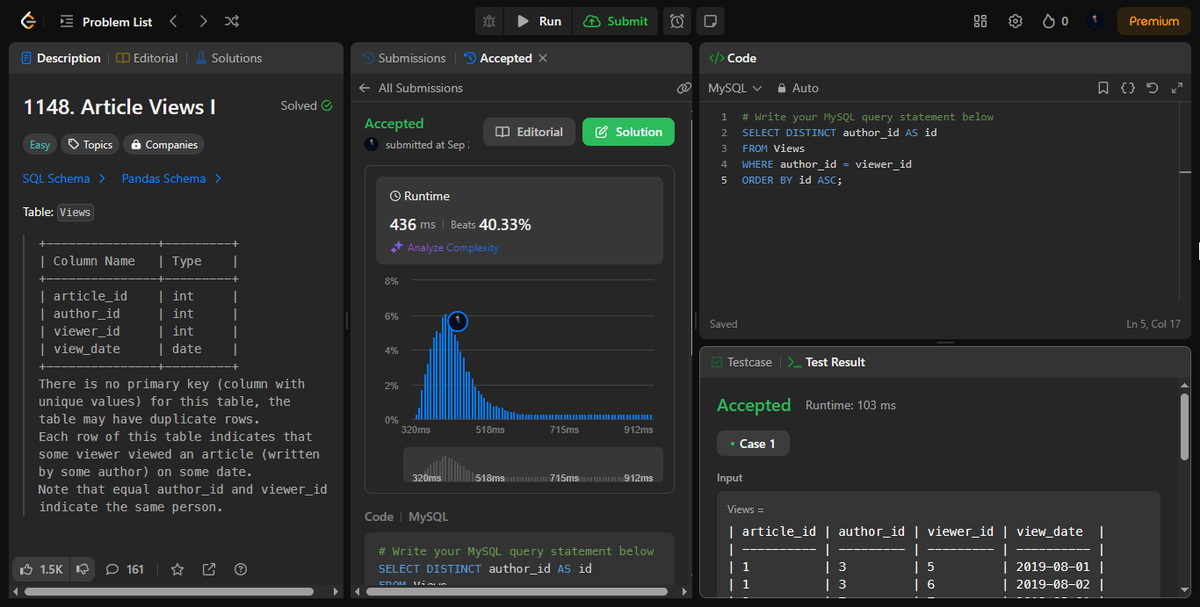Click the streak fire counter
The height and width of the screenshot is (607, 1200).
coord(1055,21)
